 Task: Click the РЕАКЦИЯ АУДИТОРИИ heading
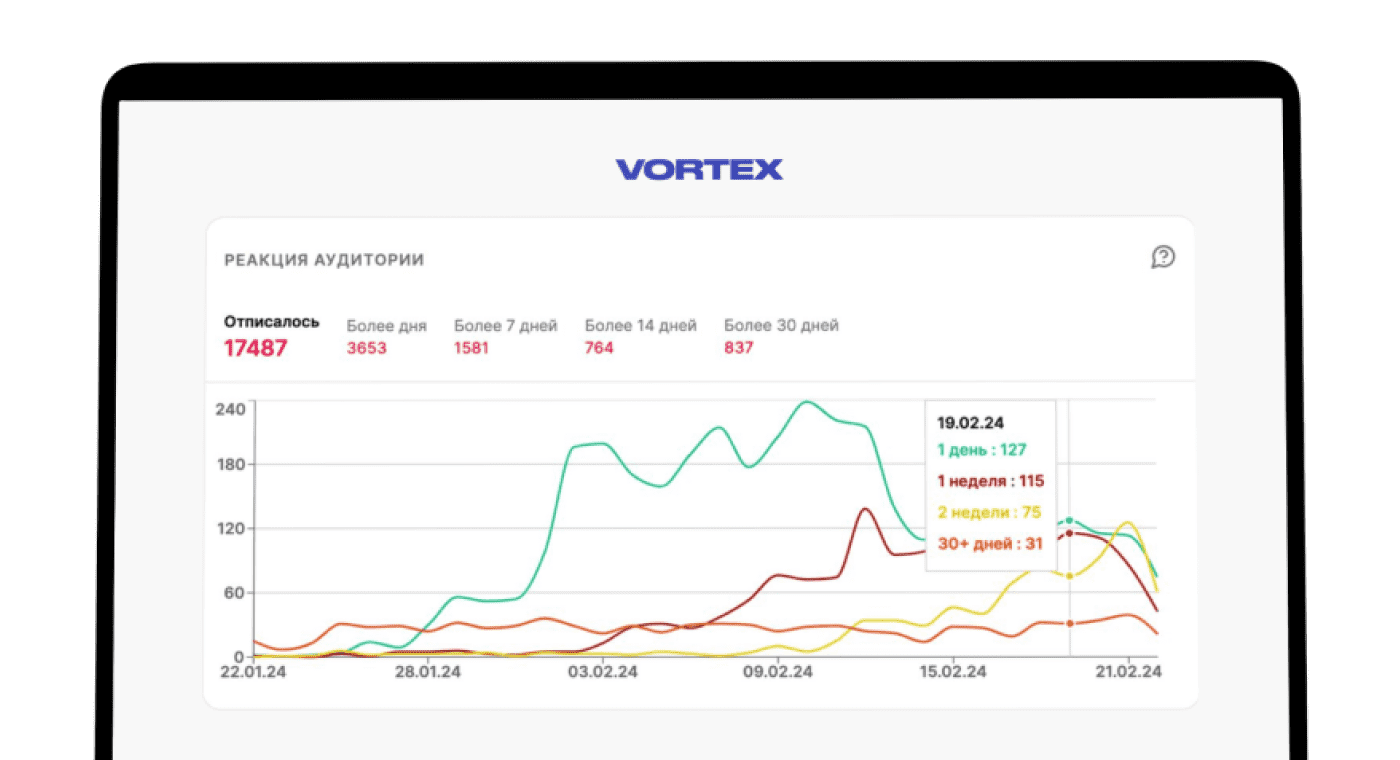pyautogui.click(x=324, y=260)
